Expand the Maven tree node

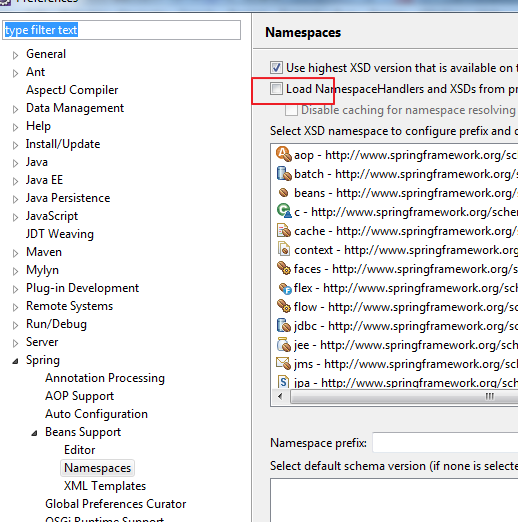click(15, 253)
